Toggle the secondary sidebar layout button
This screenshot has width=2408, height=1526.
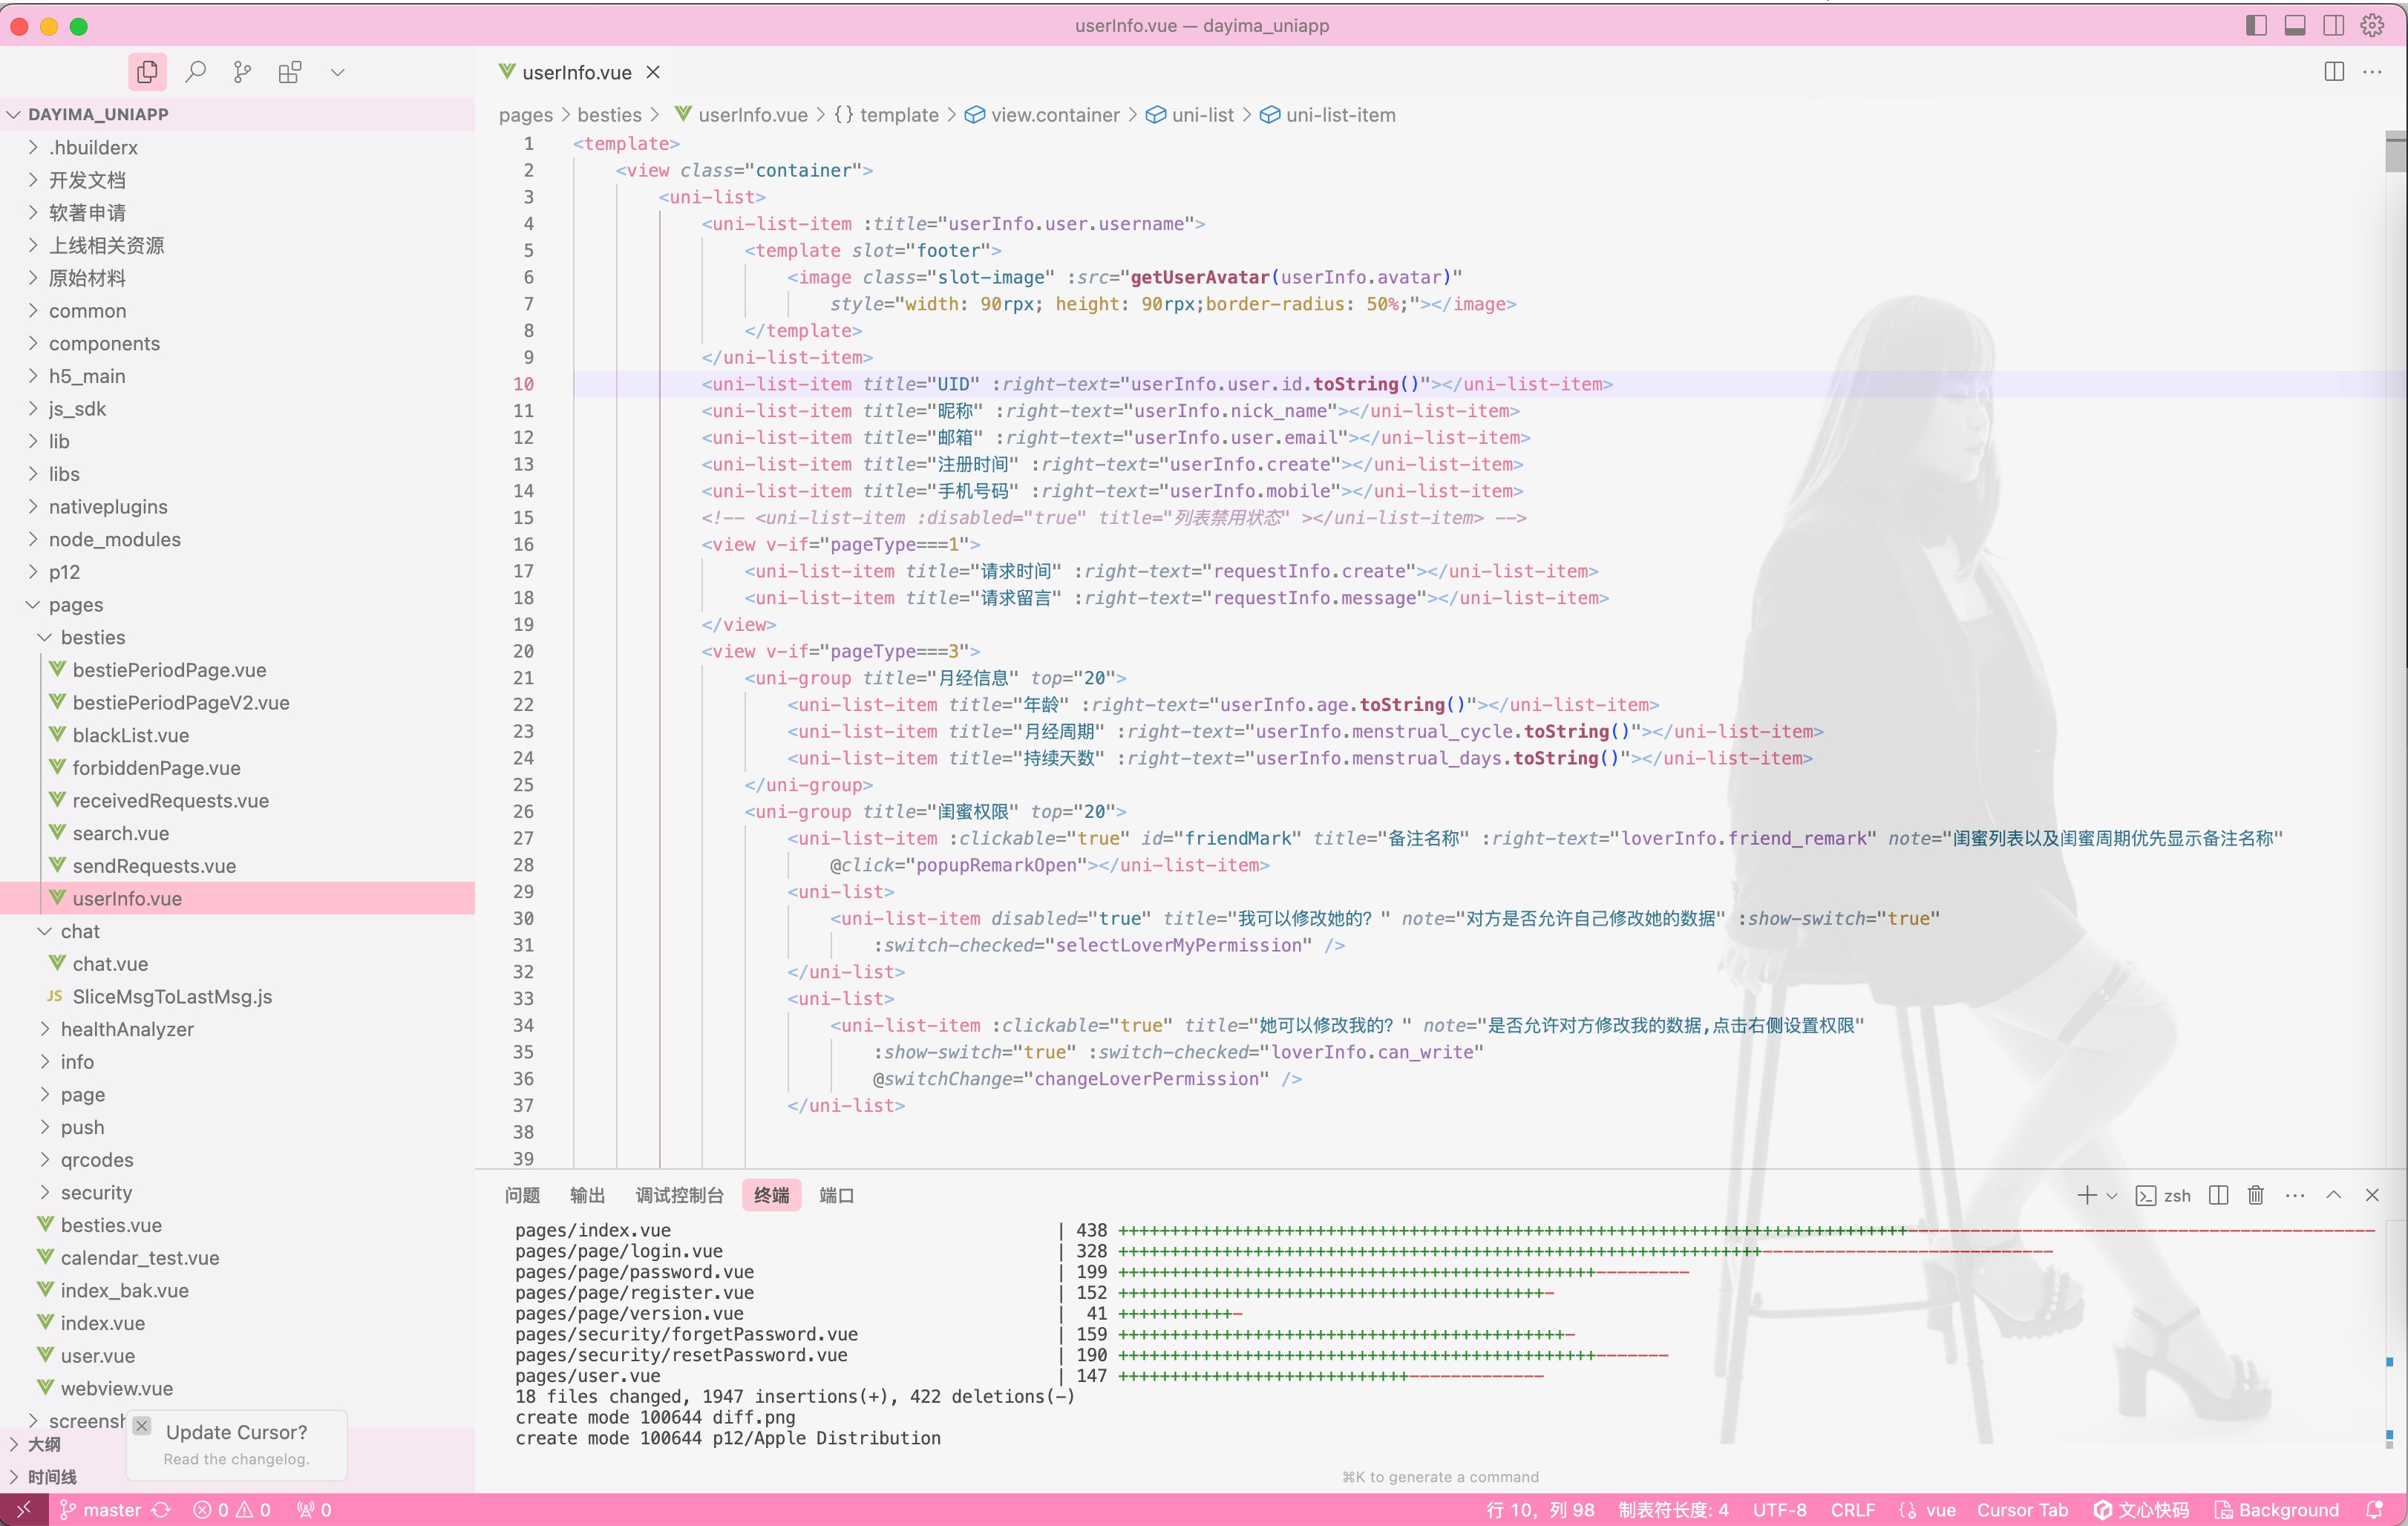(2333, 25)
